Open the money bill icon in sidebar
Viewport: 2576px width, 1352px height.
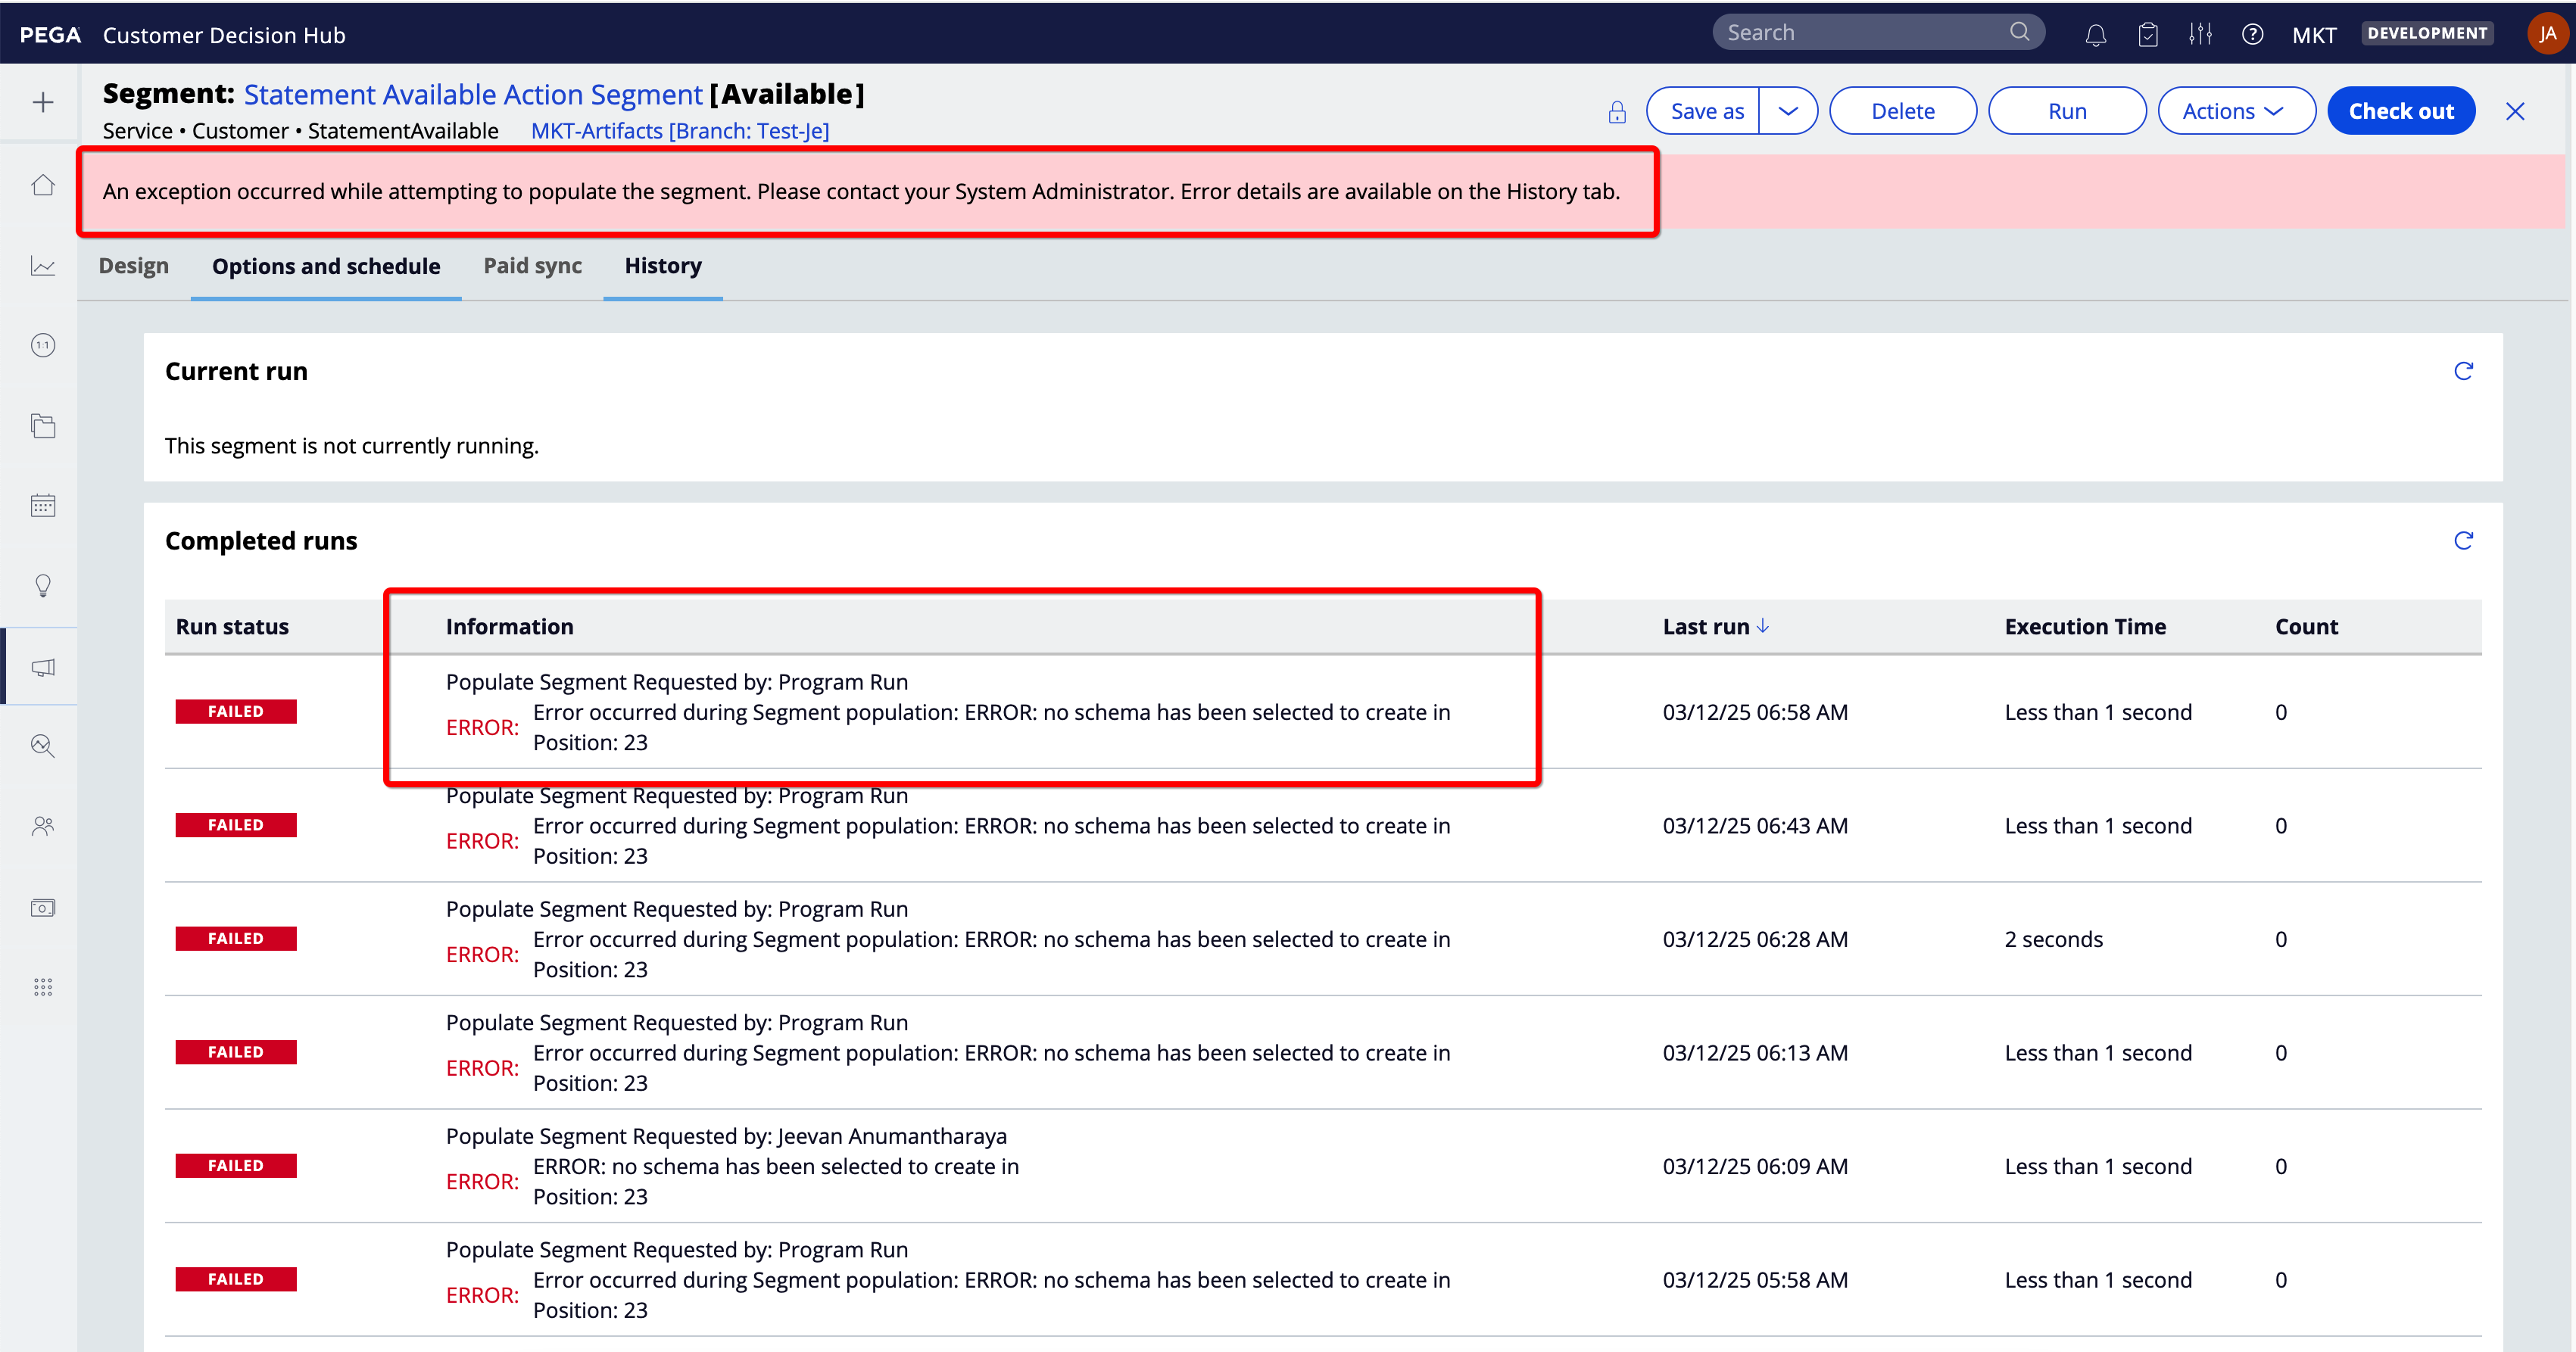point(43,907)
